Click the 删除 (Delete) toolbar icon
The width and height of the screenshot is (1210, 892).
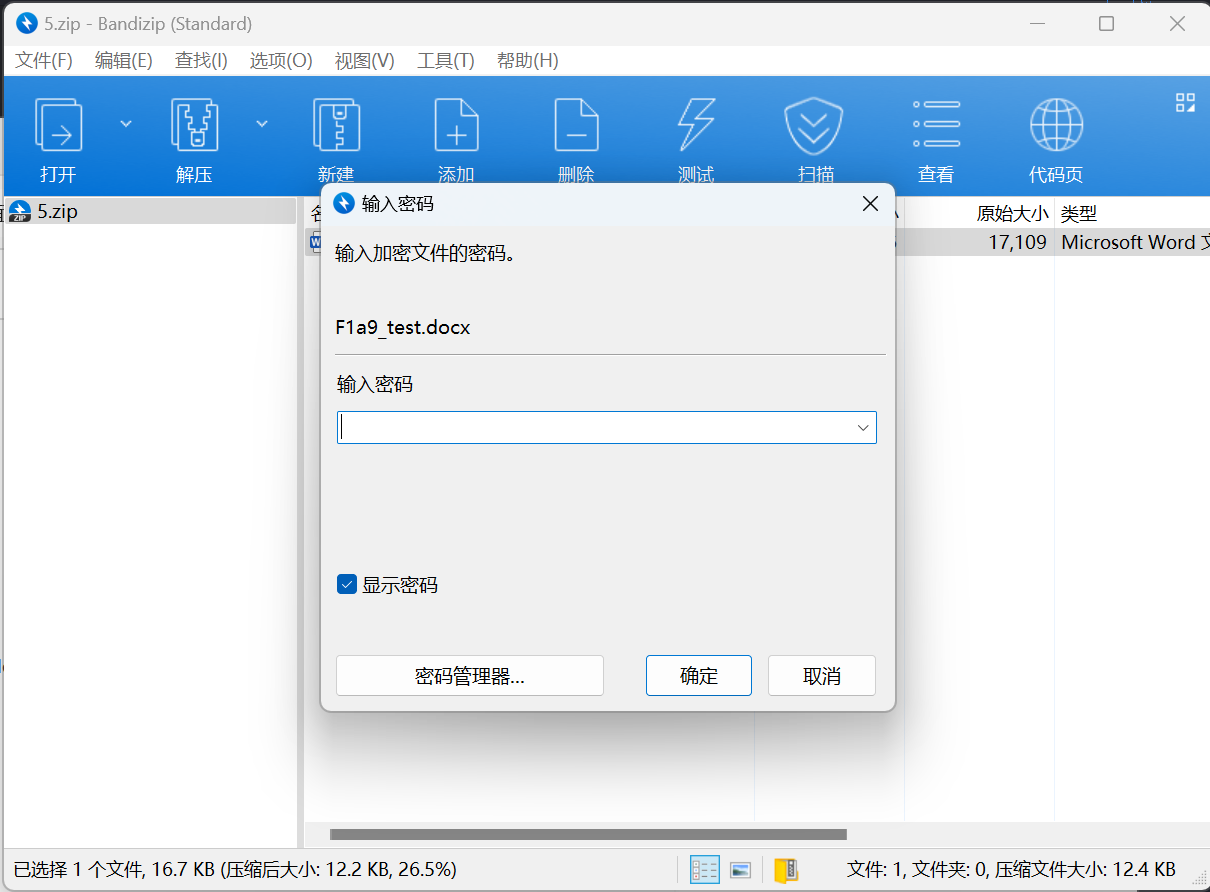click(x=576, y=125)
